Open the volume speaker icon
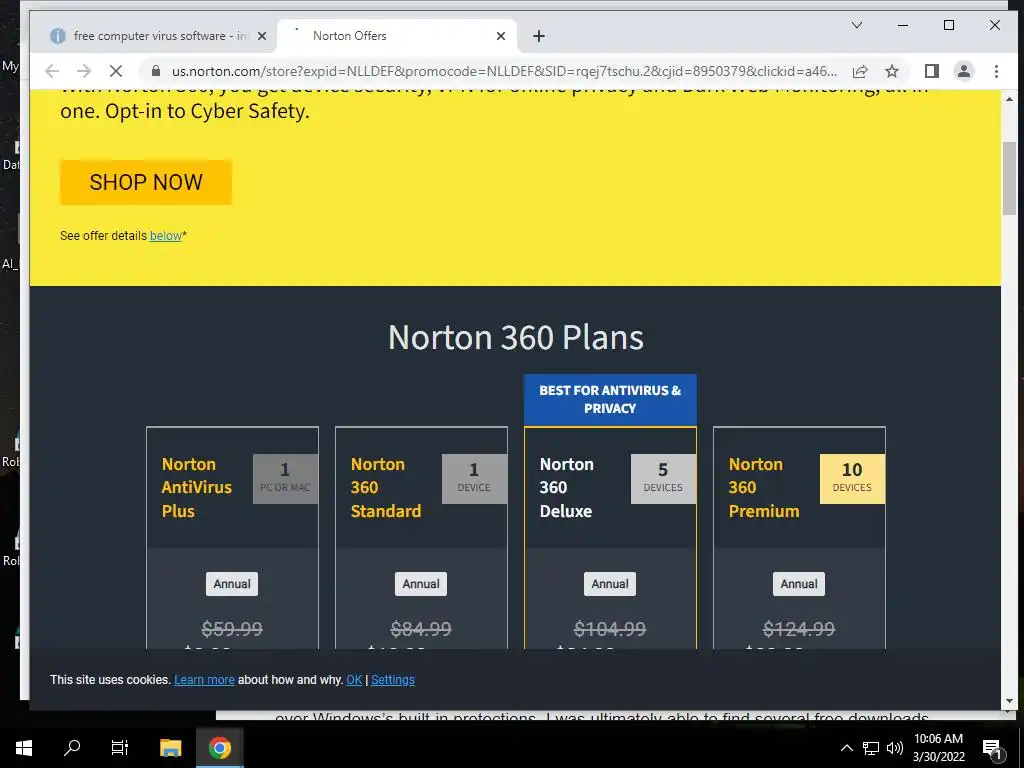This screenshot has height=768, width=1024. 894,748
